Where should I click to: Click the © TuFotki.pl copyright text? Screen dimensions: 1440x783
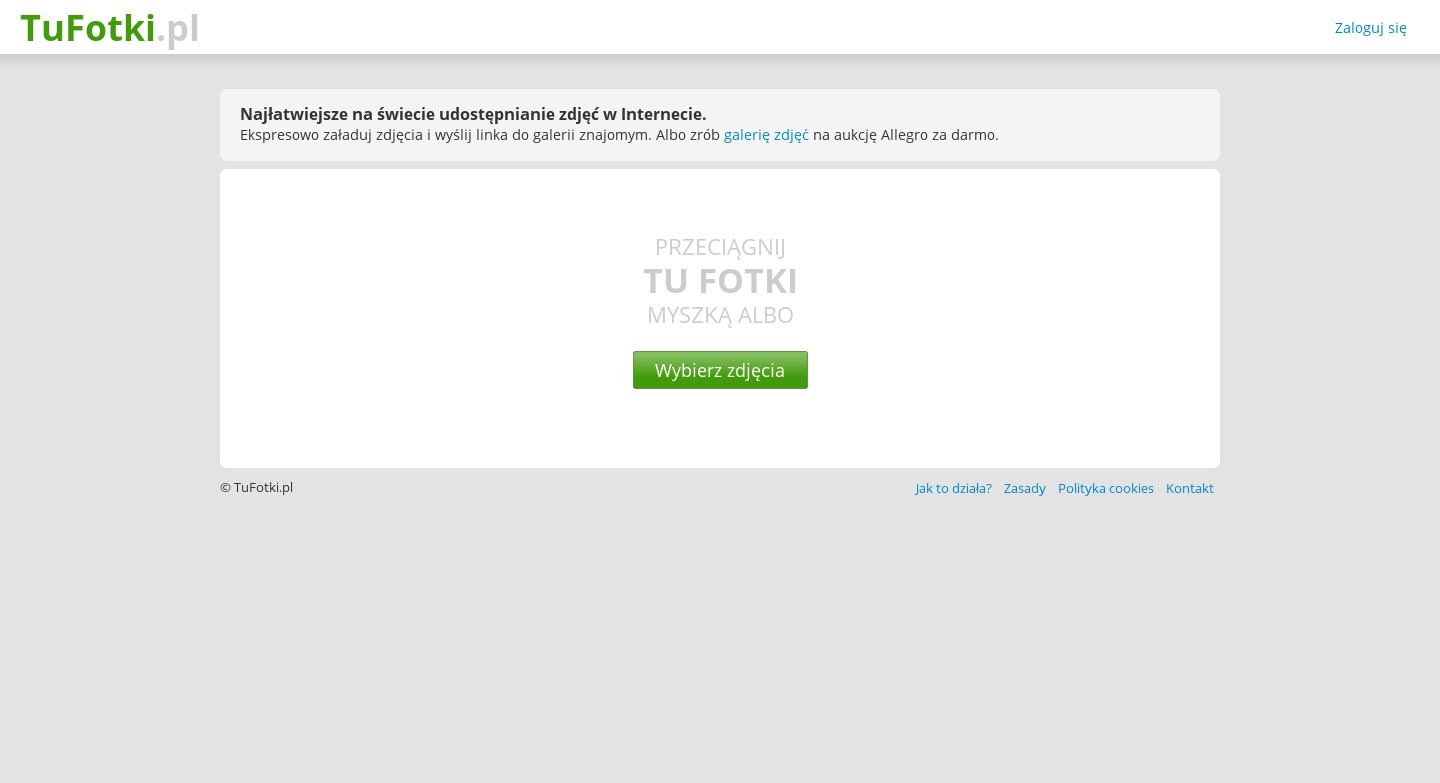[x=257, y=488]
